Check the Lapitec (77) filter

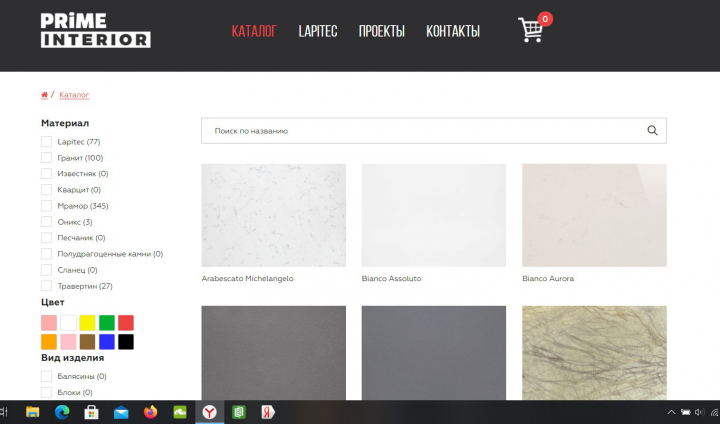(x=46, y=141)
